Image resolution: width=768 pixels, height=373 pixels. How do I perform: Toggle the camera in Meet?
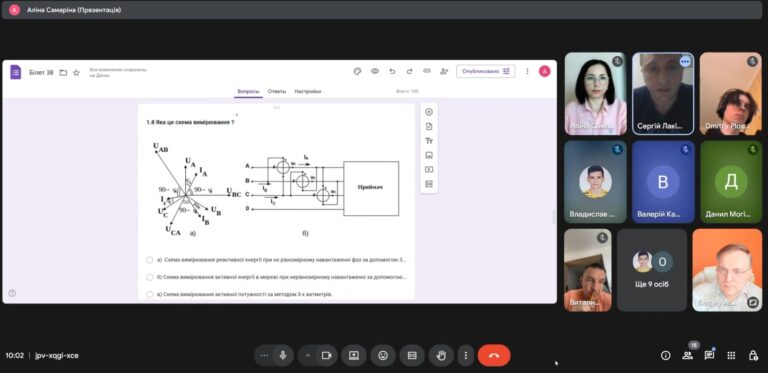point(326,356)
